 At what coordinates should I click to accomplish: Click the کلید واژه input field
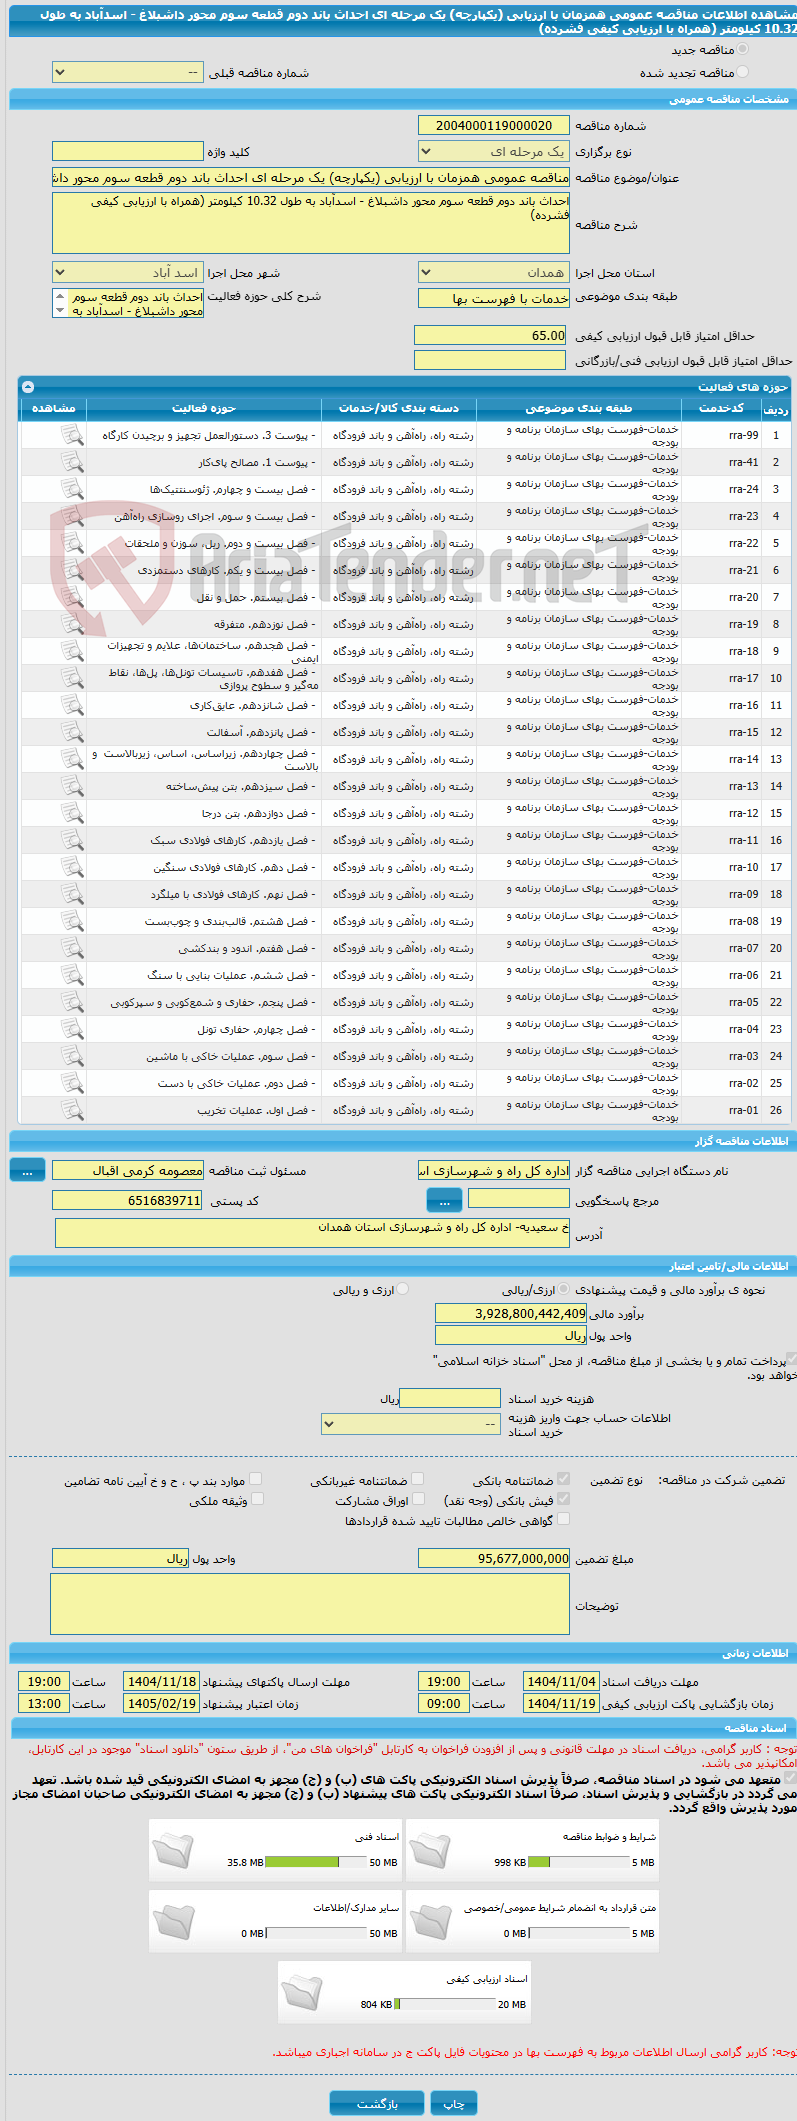click(127, 151)
